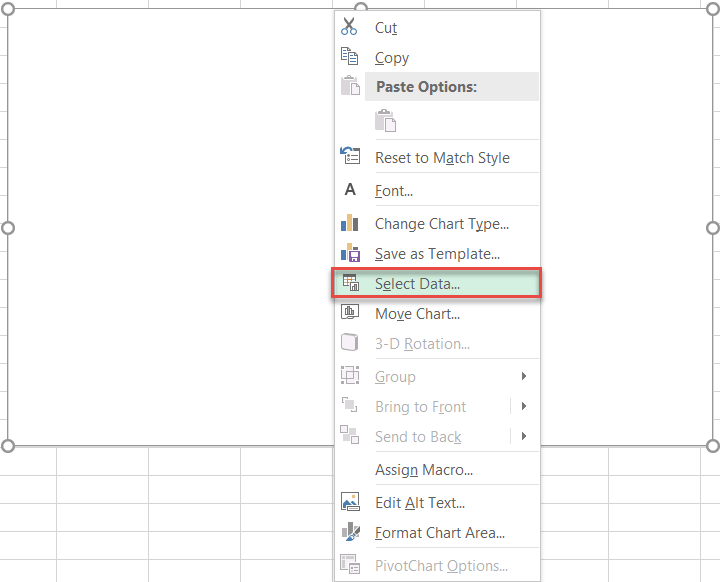Viewport: 720px width, 582px height.
Task: Click the Paste Options: header
Action: coord(452,86)
